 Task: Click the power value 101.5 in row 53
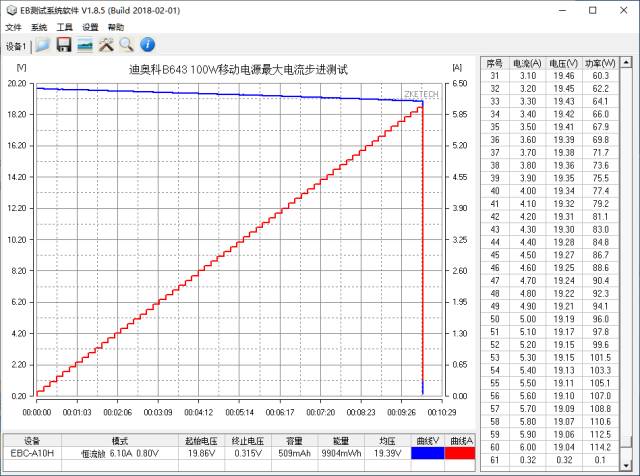click(x=600, y=358)
